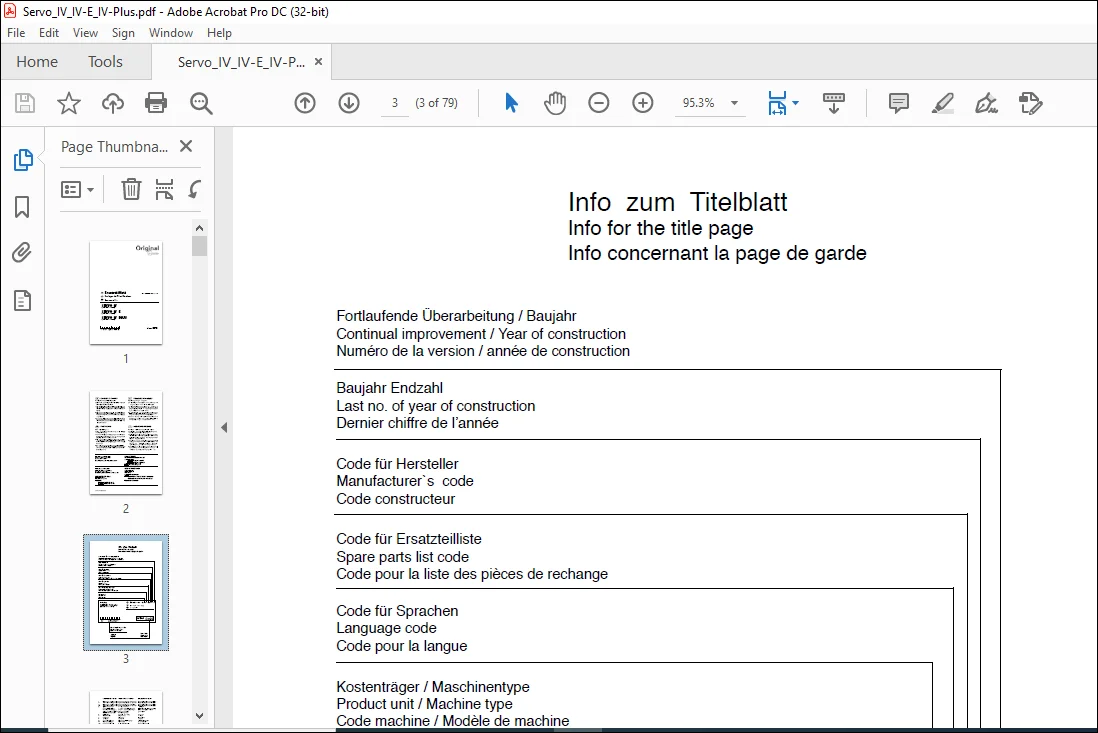Expand the fit page width options

pos(795,103)
